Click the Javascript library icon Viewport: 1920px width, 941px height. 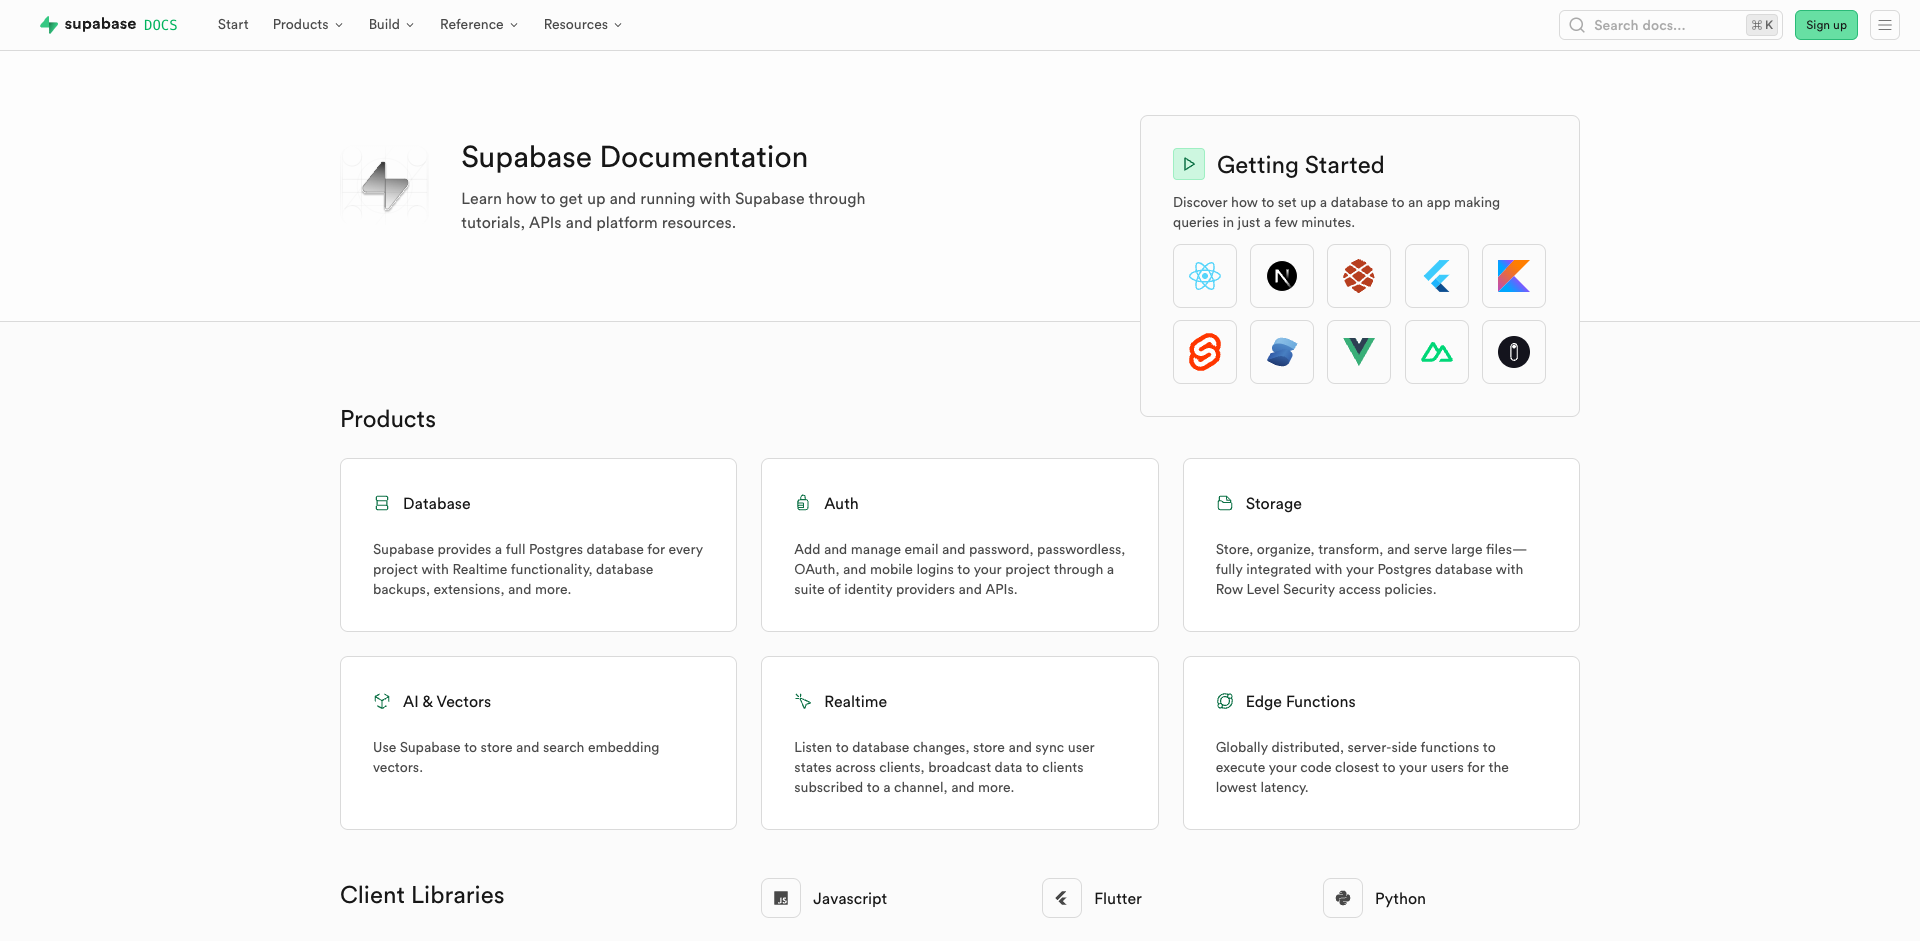pos(781,898)
